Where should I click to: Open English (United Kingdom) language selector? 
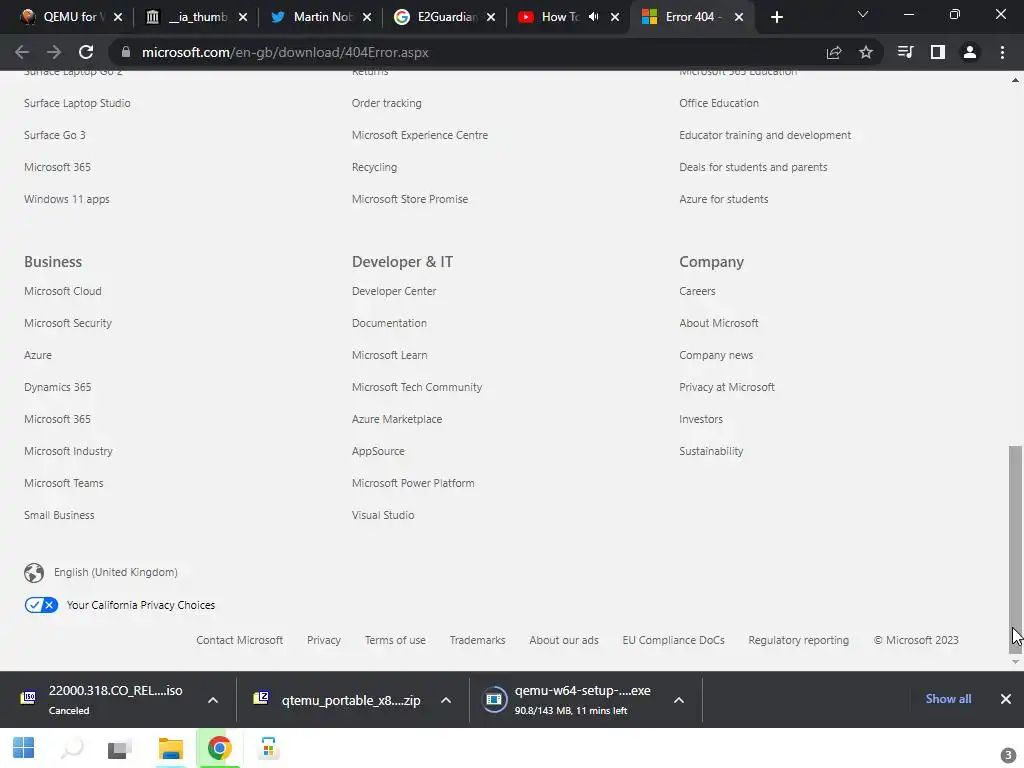click(116, 573)
